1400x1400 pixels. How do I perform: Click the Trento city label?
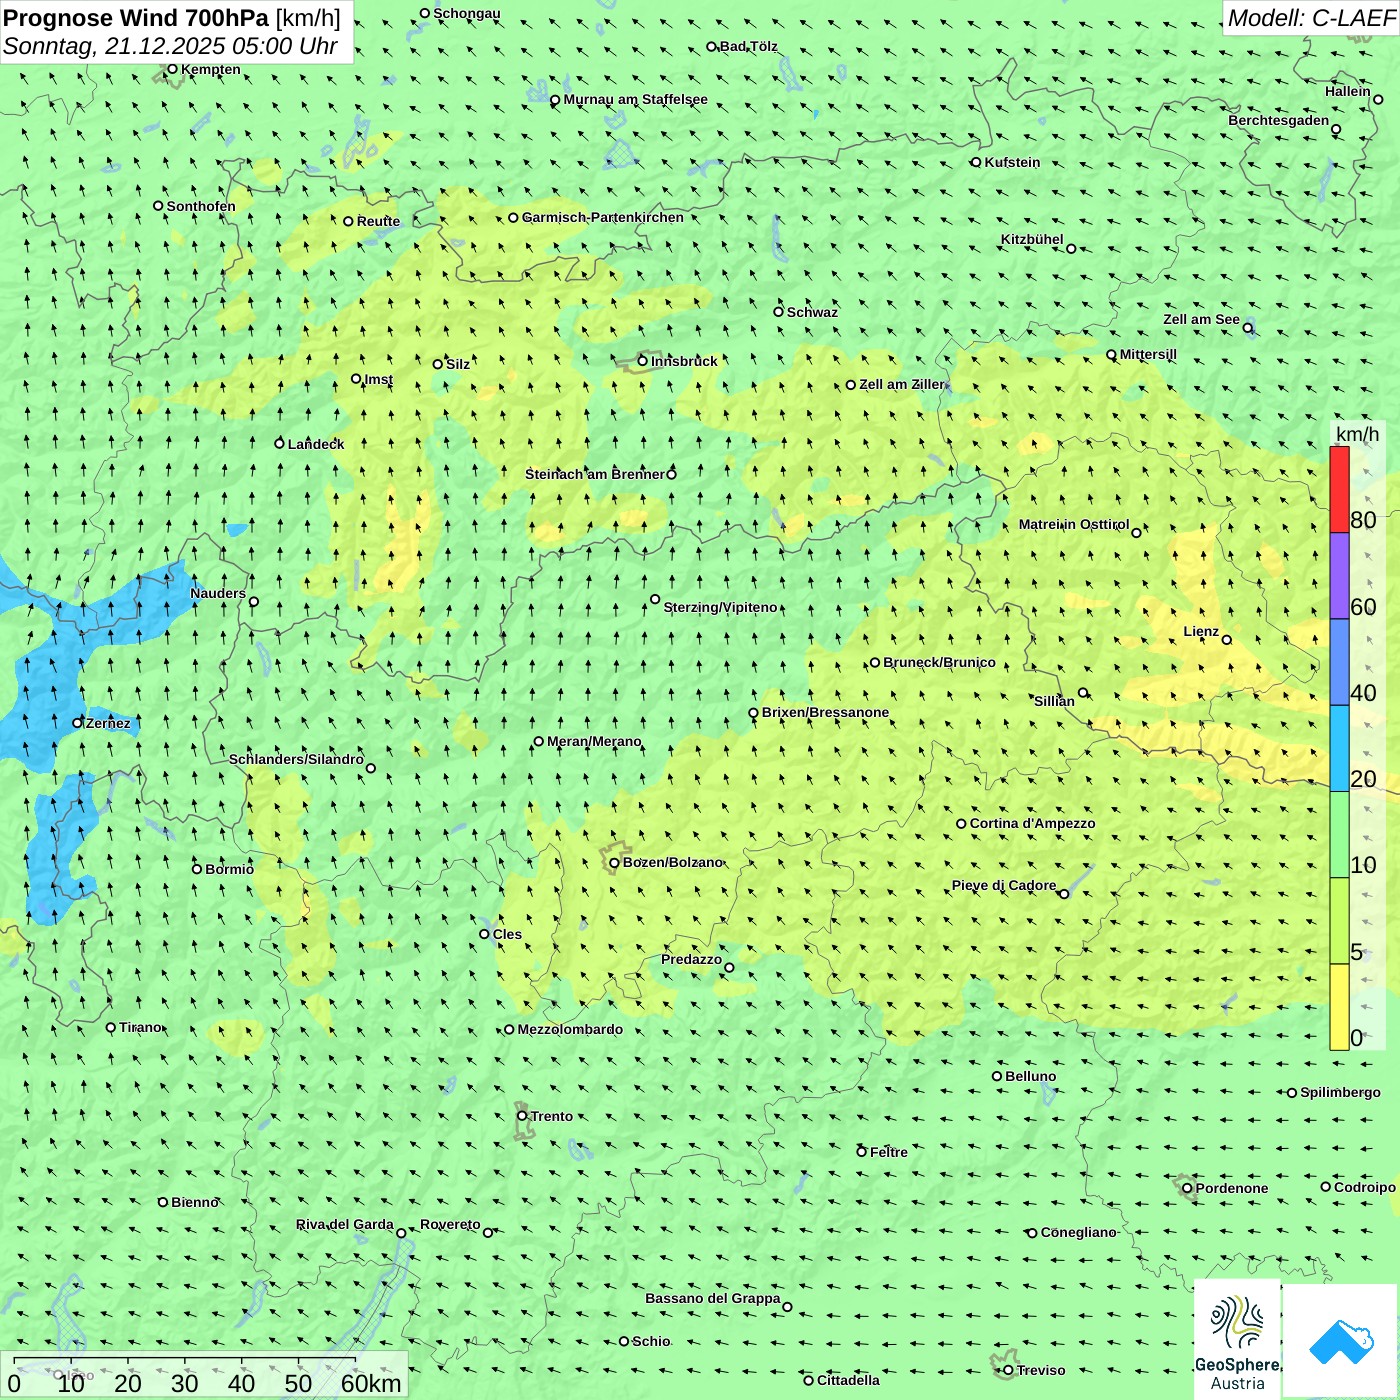[x=552, y=1116]
